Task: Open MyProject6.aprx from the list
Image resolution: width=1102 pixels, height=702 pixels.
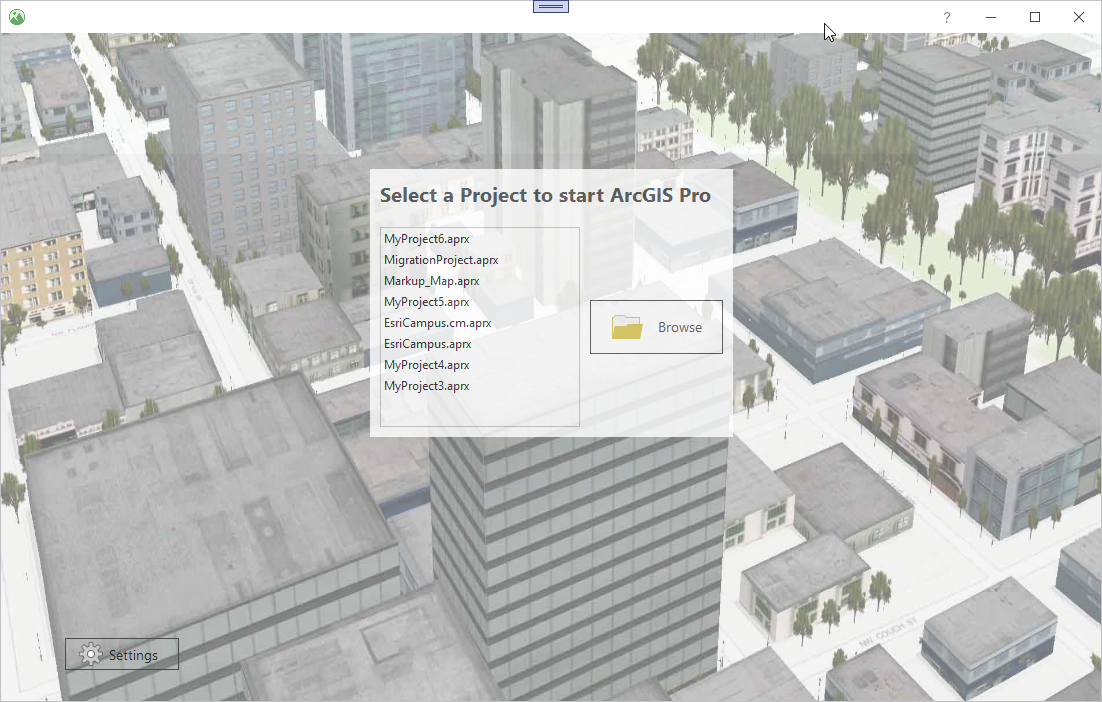Action: [426, 239]
